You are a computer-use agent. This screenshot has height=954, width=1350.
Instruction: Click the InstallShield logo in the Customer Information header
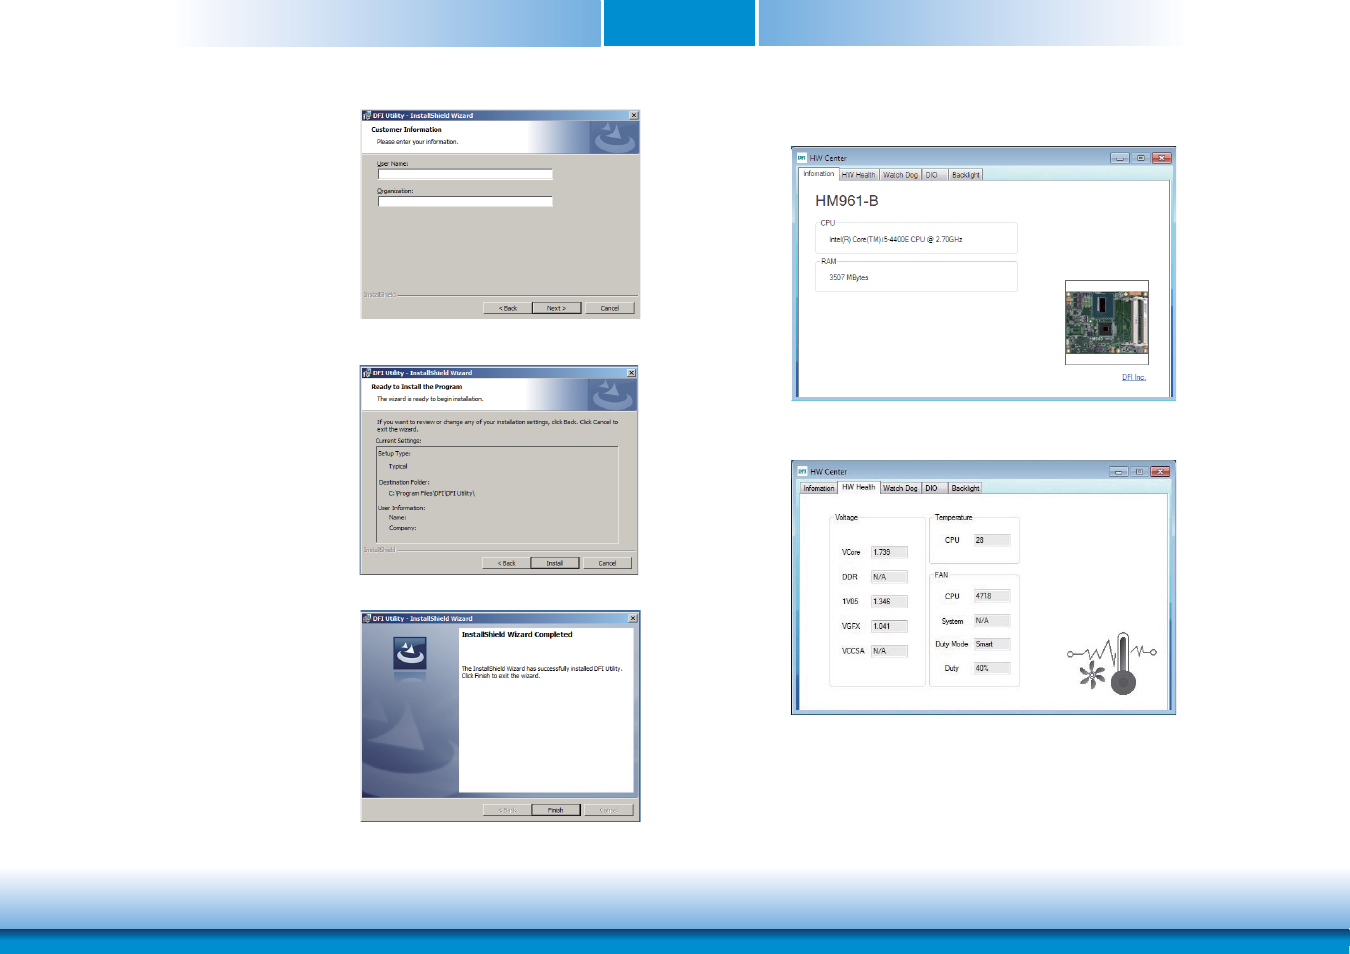pos(613,137)
